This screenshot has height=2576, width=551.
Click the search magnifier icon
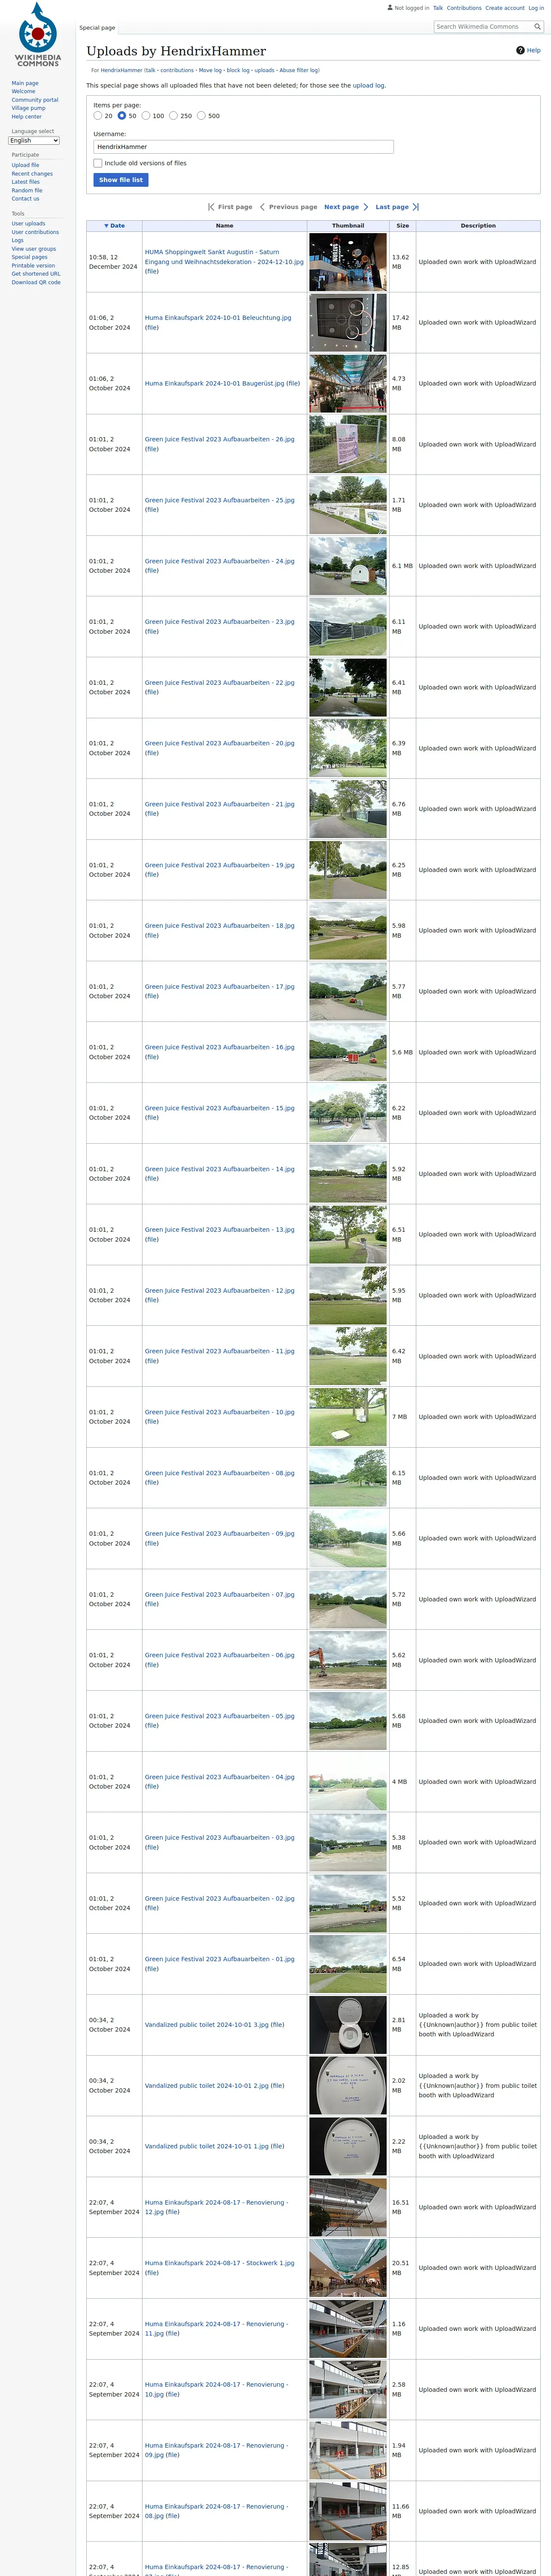(x=537, y=27)
